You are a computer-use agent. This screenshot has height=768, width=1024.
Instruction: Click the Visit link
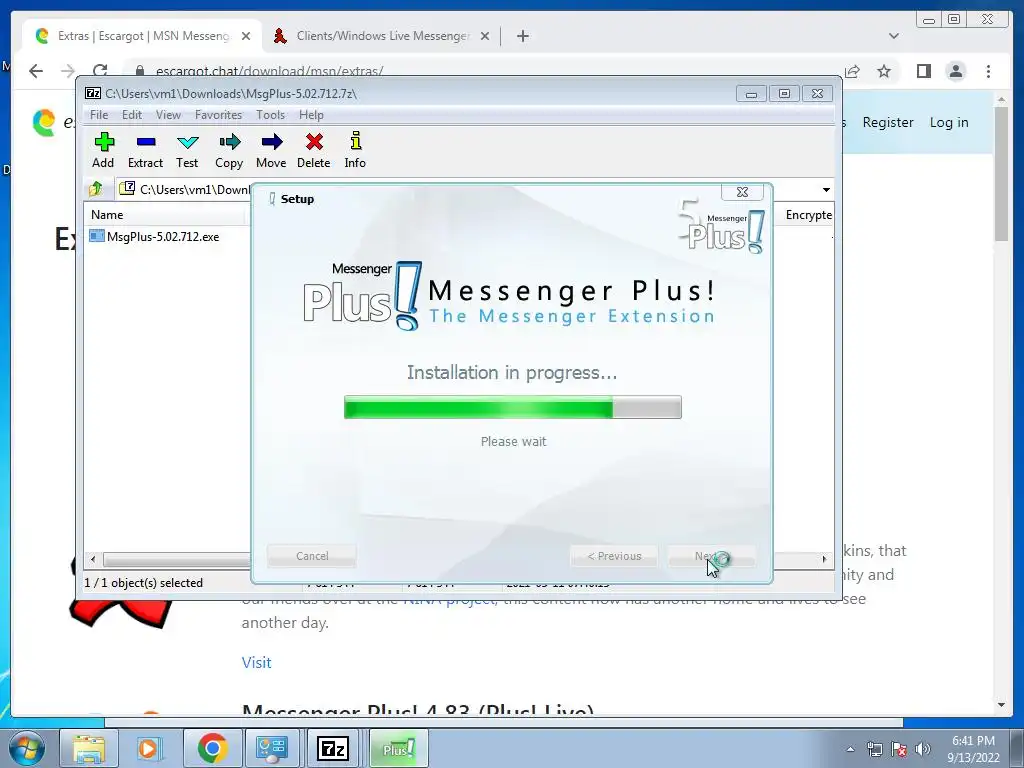point(257,662)
